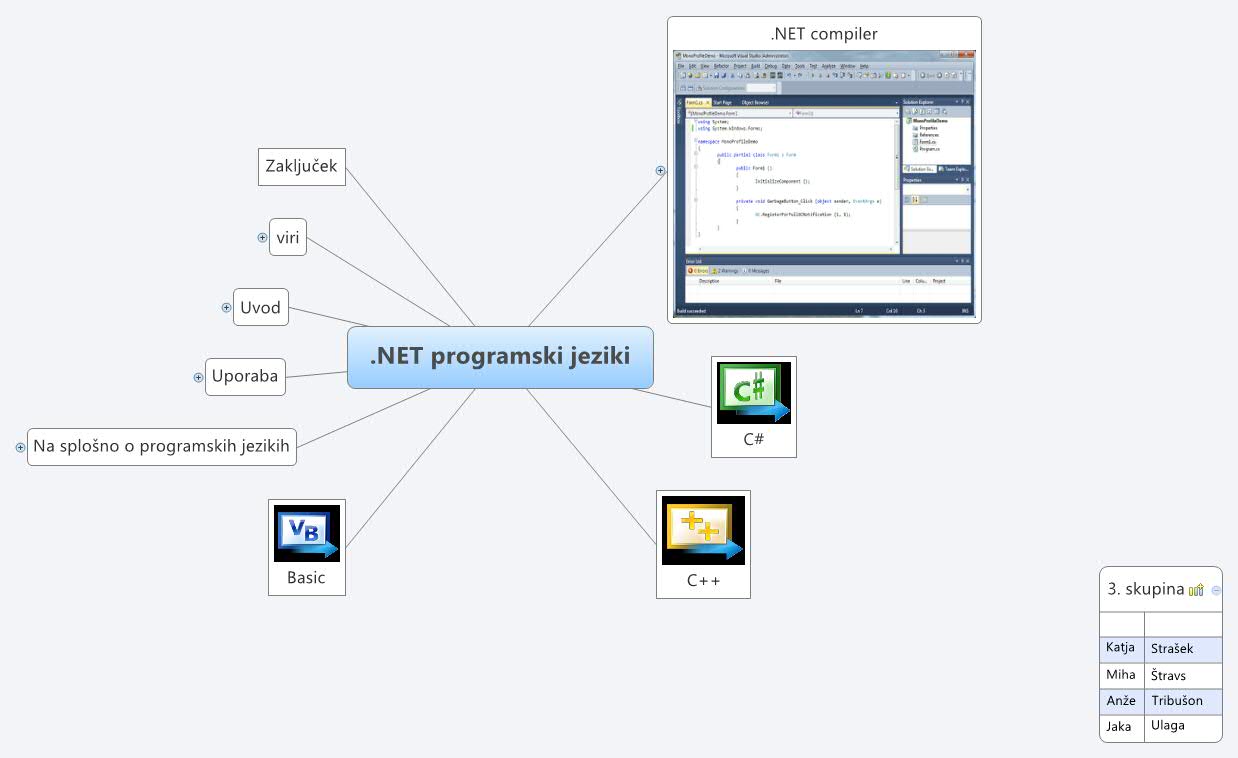Select the Visual Basic (VB) icon
The height and width of the screenshot is (758, 1238).
pos(306,531)
